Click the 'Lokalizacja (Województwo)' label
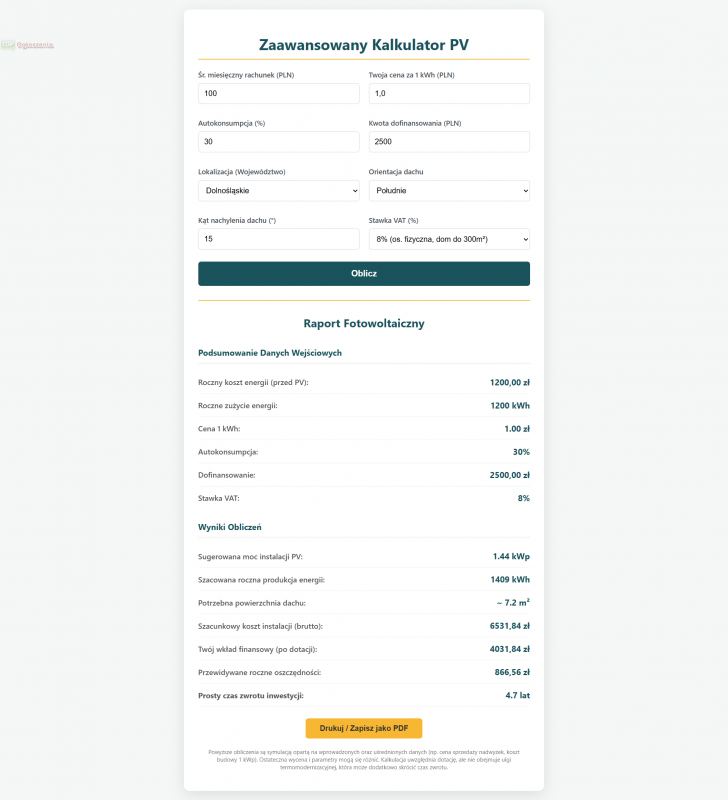This screenshot has height=800, width=728. (x=242, y=172)
